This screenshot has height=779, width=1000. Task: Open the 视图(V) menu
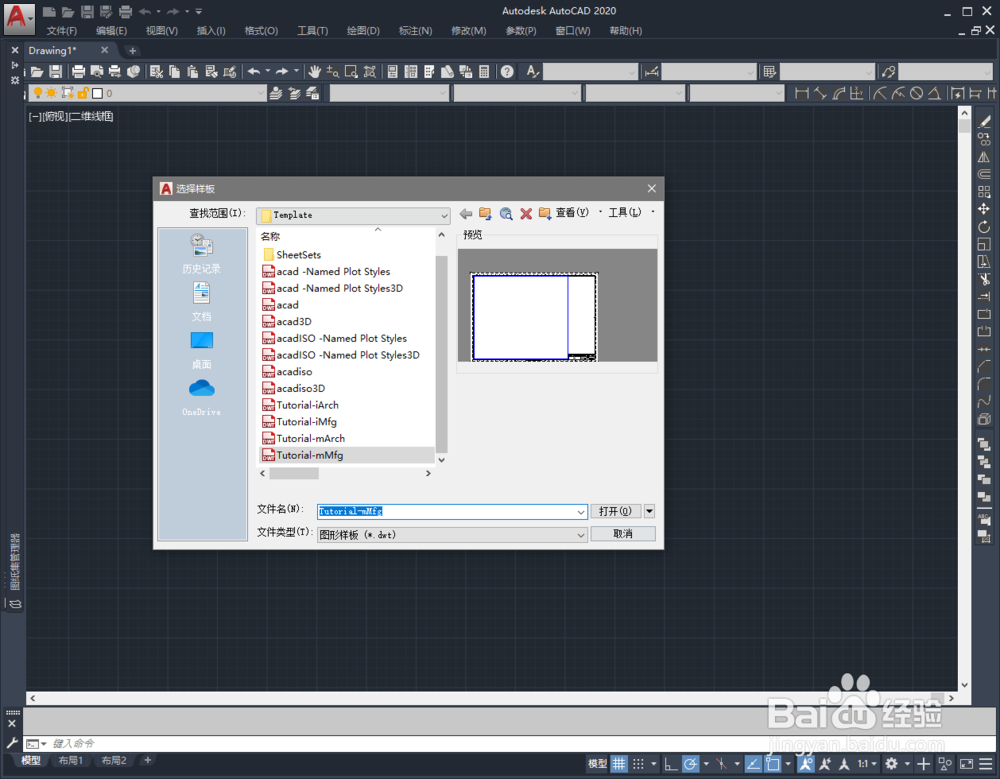[162, 31]
